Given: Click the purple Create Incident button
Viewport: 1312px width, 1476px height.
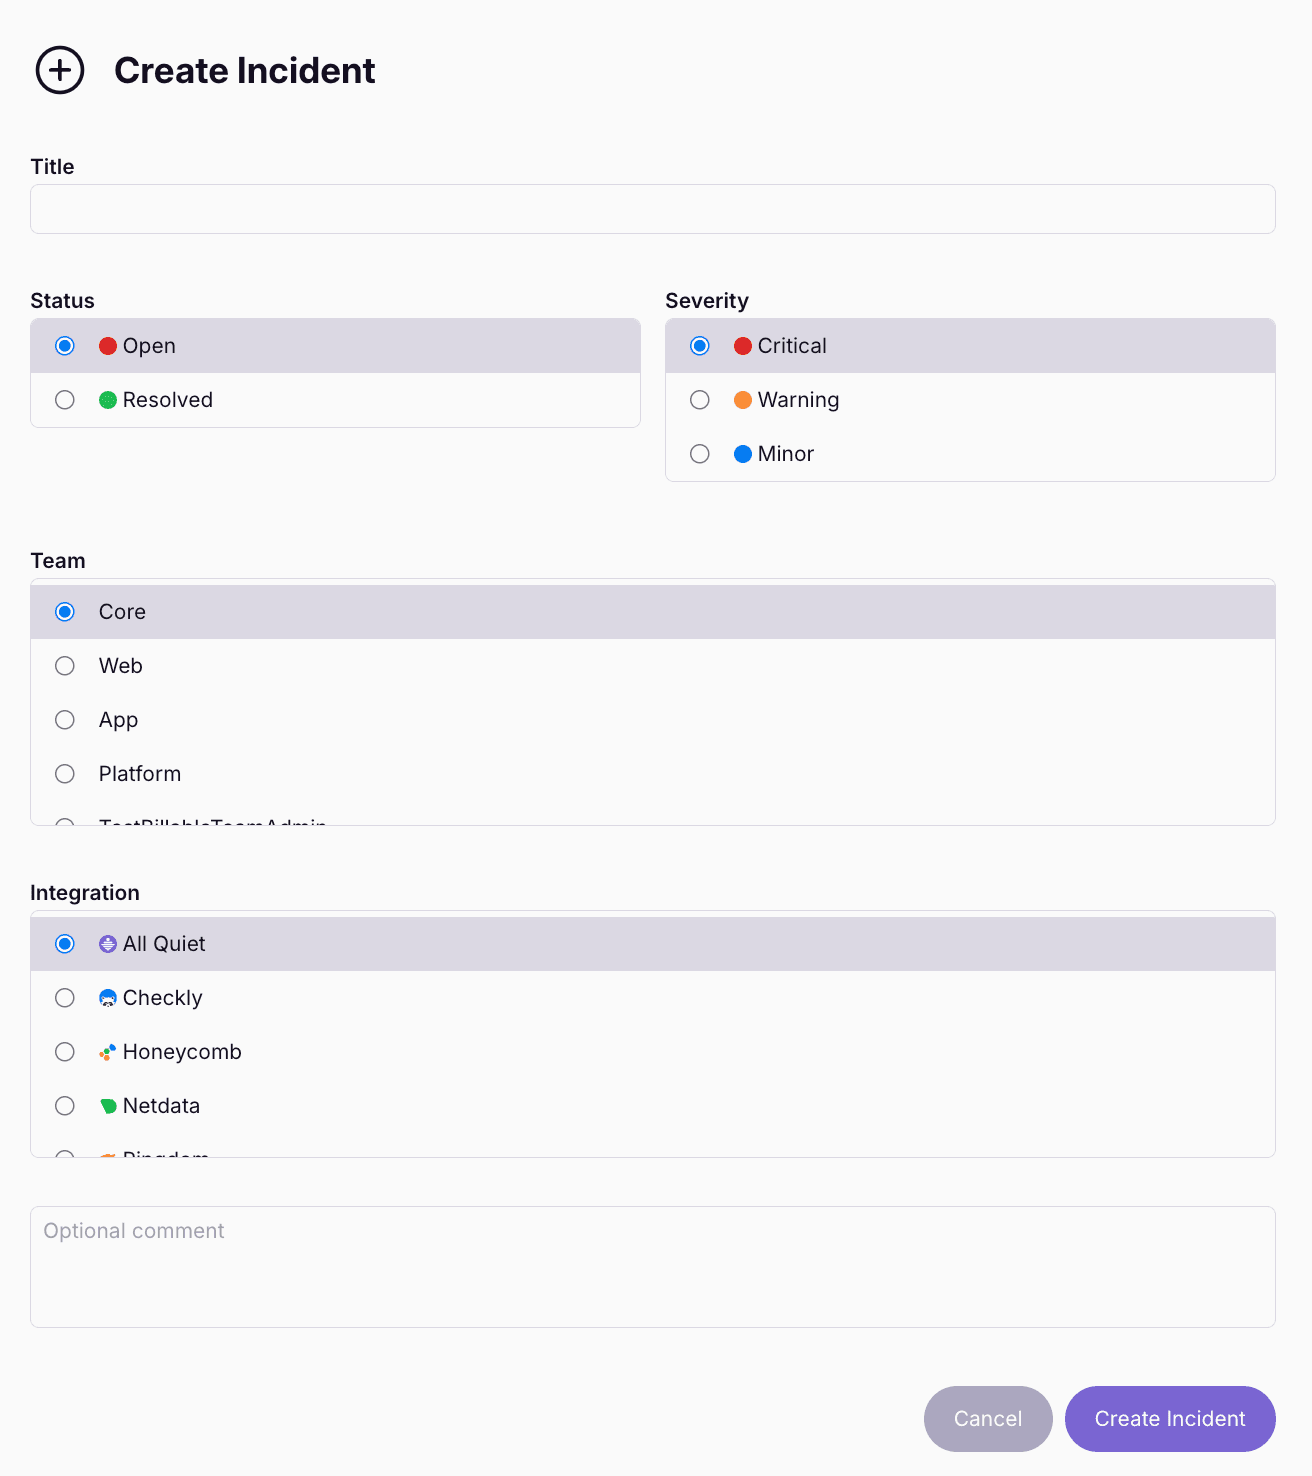Looking at the screenshot, I should [1170, 1419].
